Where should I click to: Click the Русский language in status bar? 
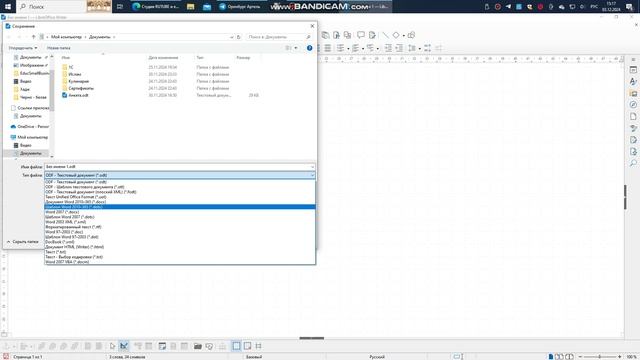(377, 357)
